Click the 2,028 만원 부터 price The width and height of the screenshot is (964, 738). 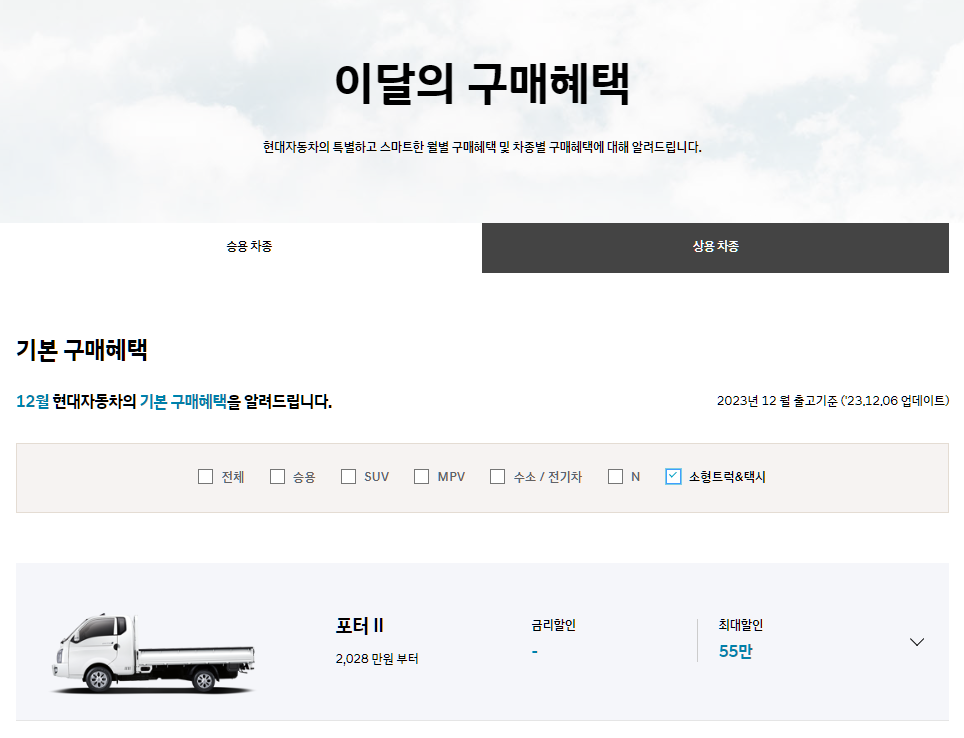click(x=377, y=659)
